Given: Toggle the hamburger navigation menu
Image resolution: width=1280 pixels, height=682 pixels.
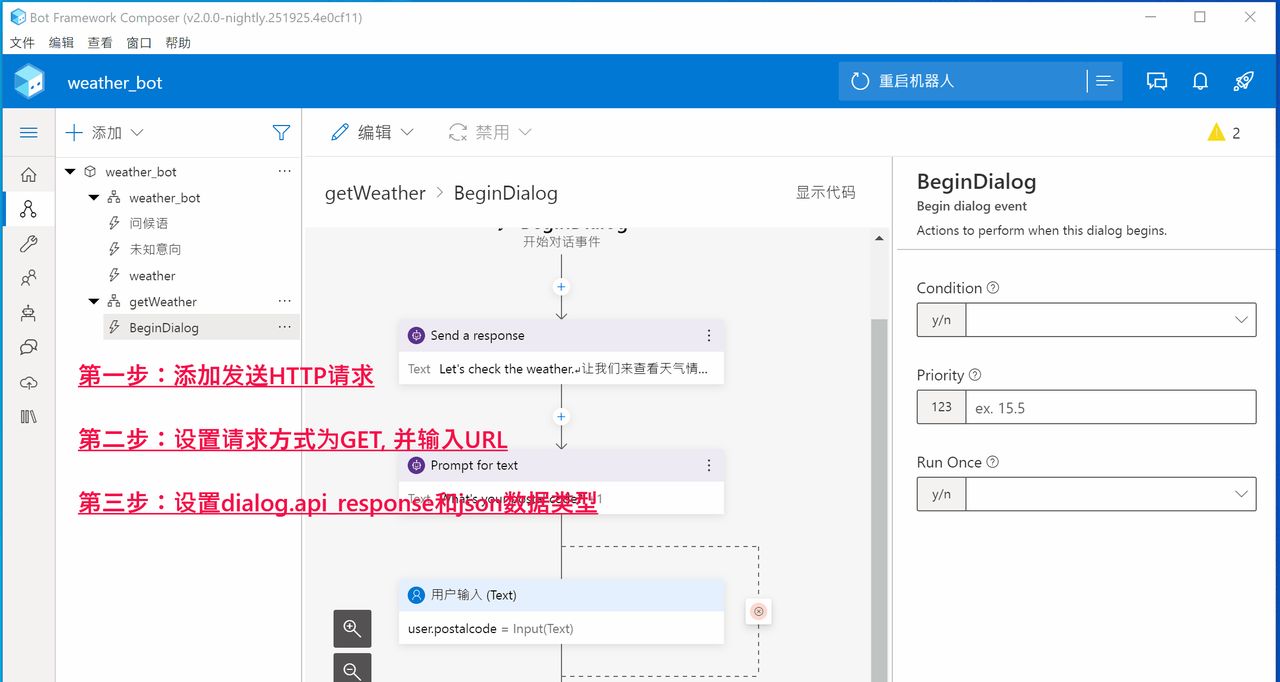Looking at the screenshot, I should 28,133.
